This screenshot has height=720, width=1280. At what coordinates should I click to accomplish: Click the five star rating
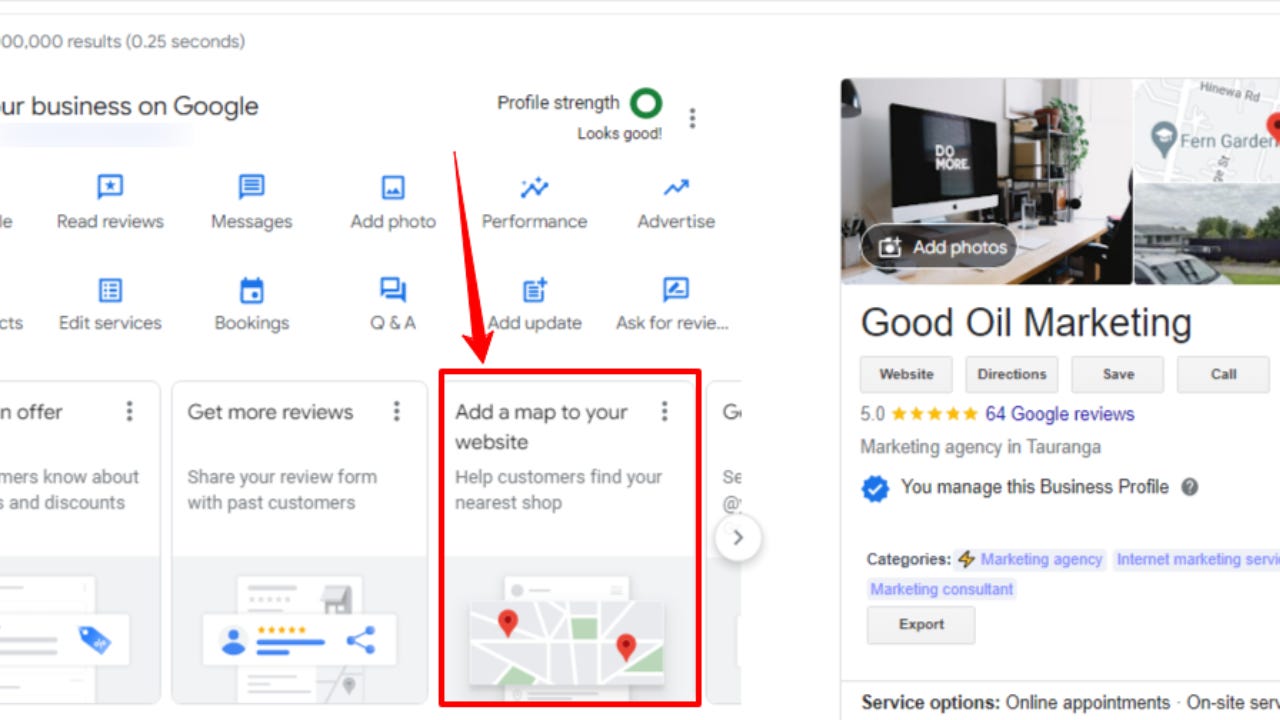click(934, 414)
